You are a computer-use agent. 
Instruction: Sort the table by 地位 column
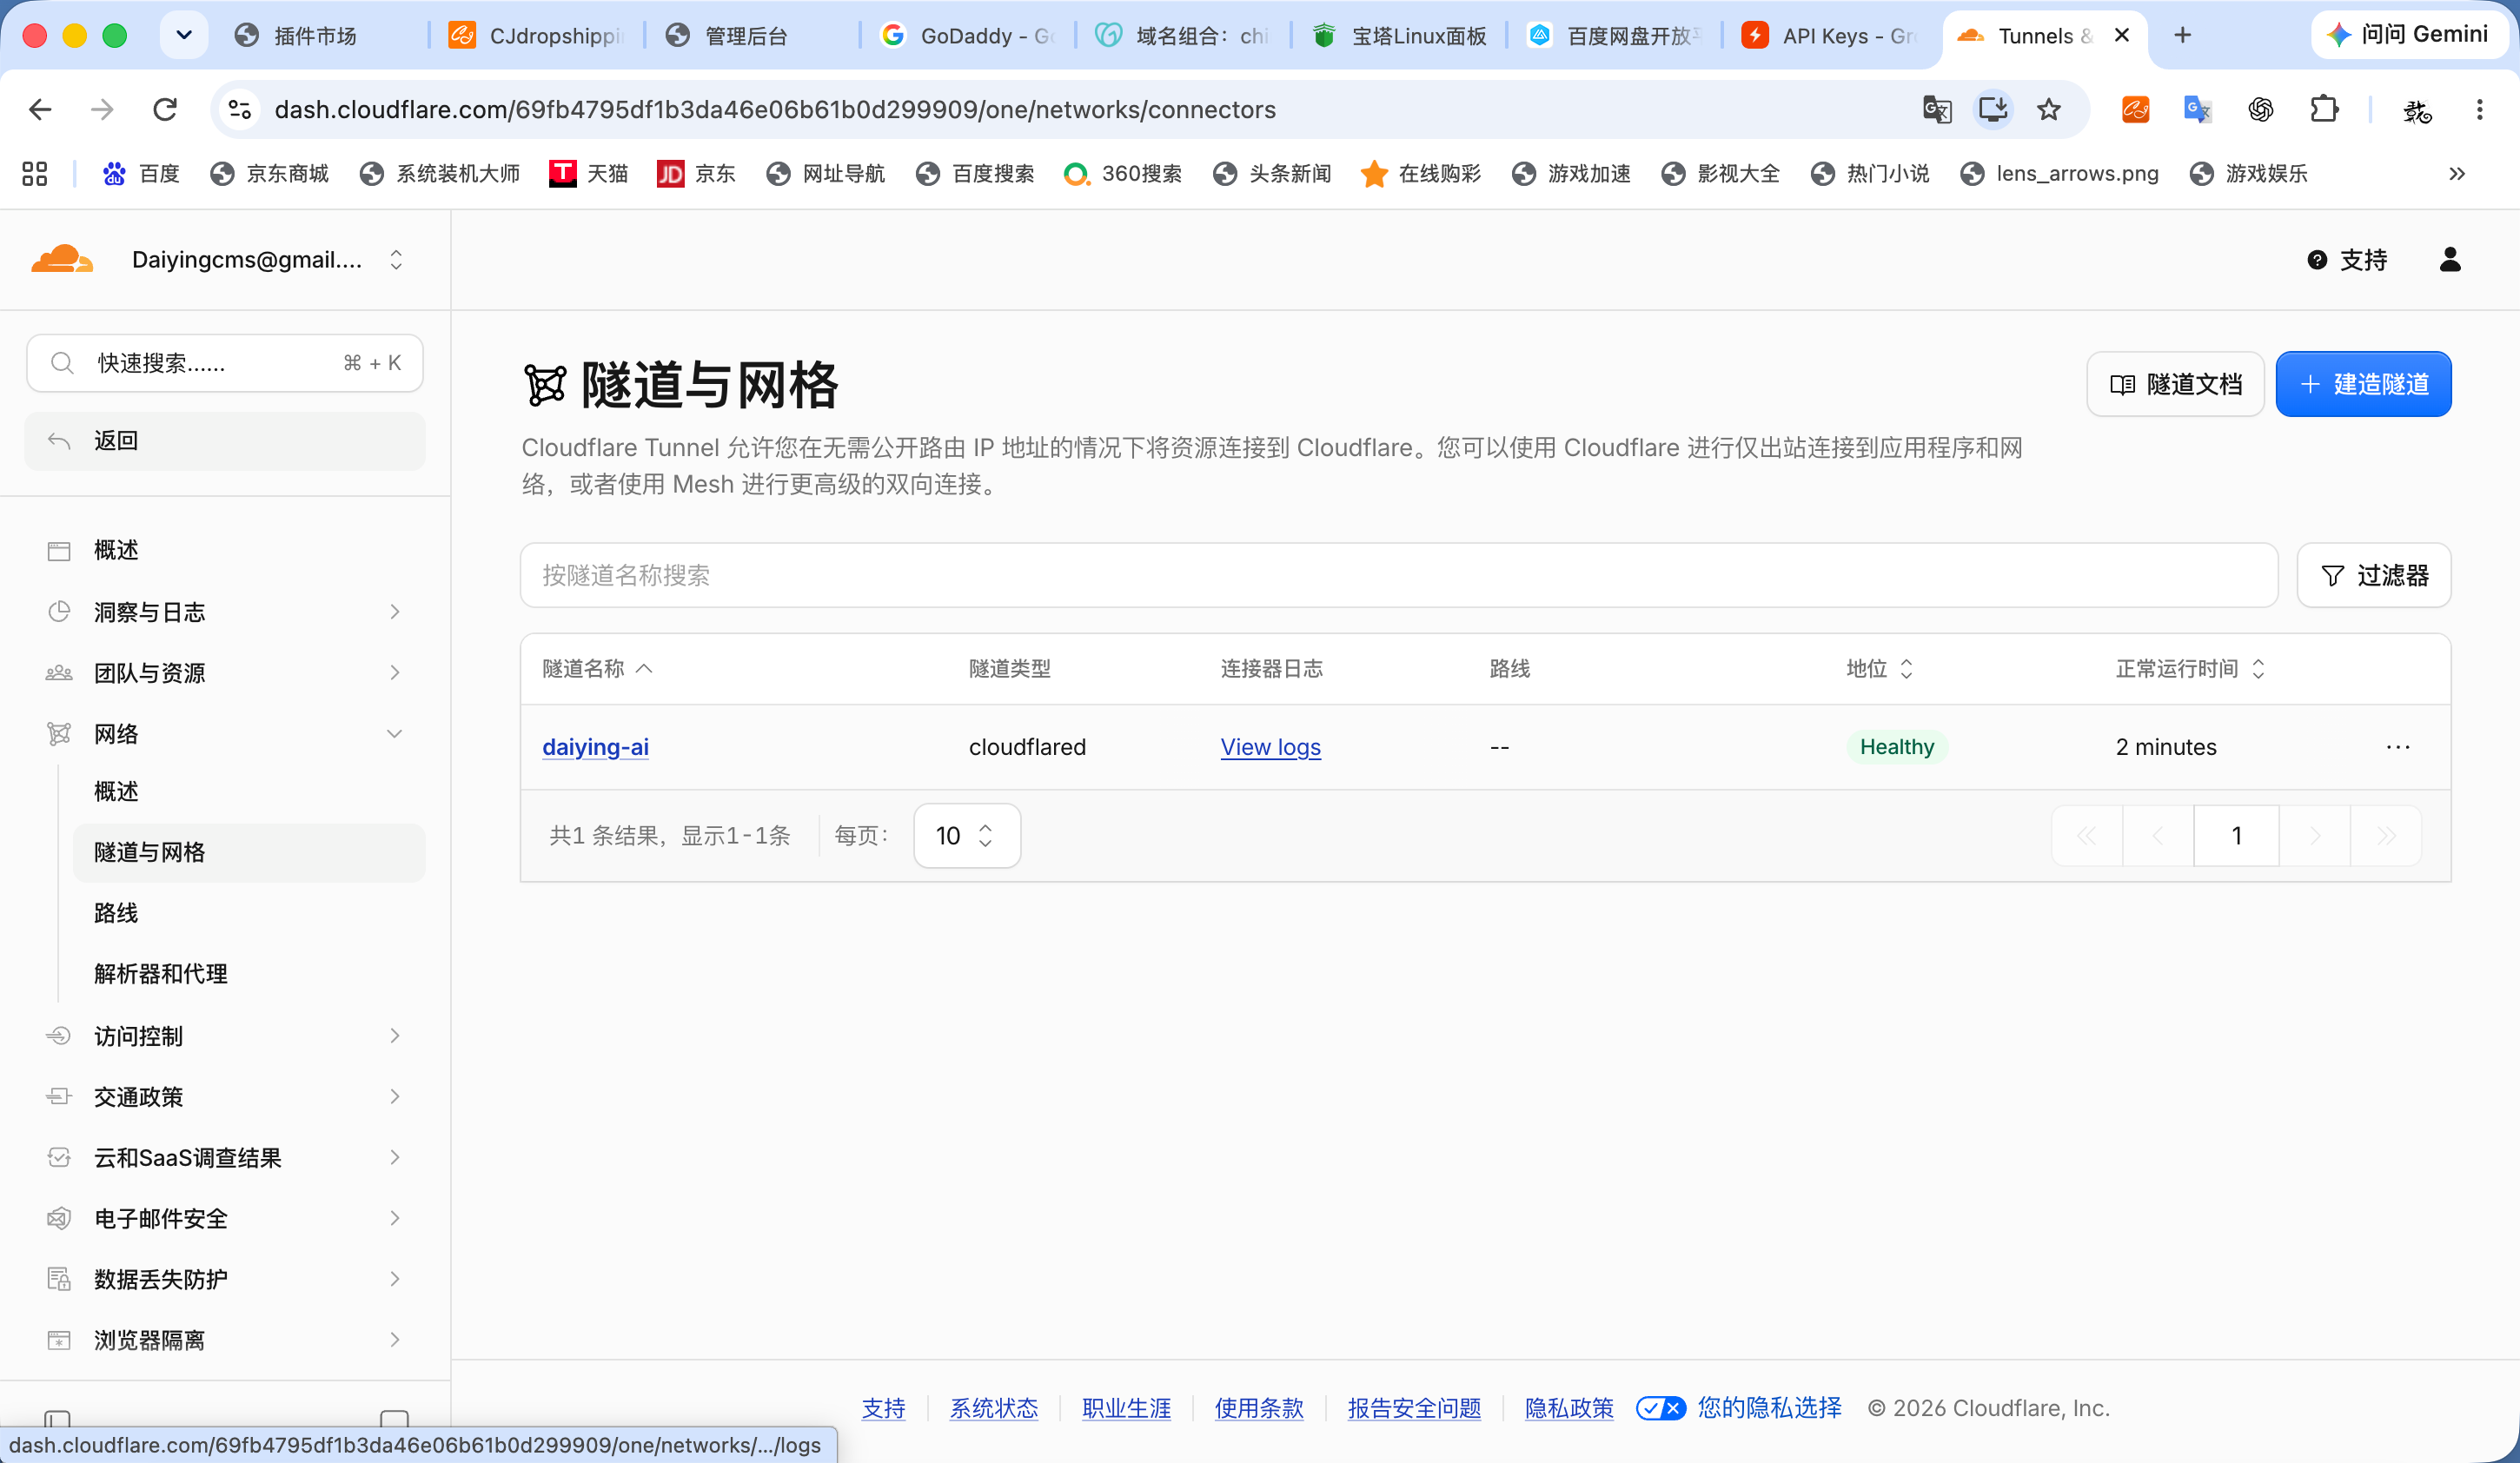tap(1879, 669)
